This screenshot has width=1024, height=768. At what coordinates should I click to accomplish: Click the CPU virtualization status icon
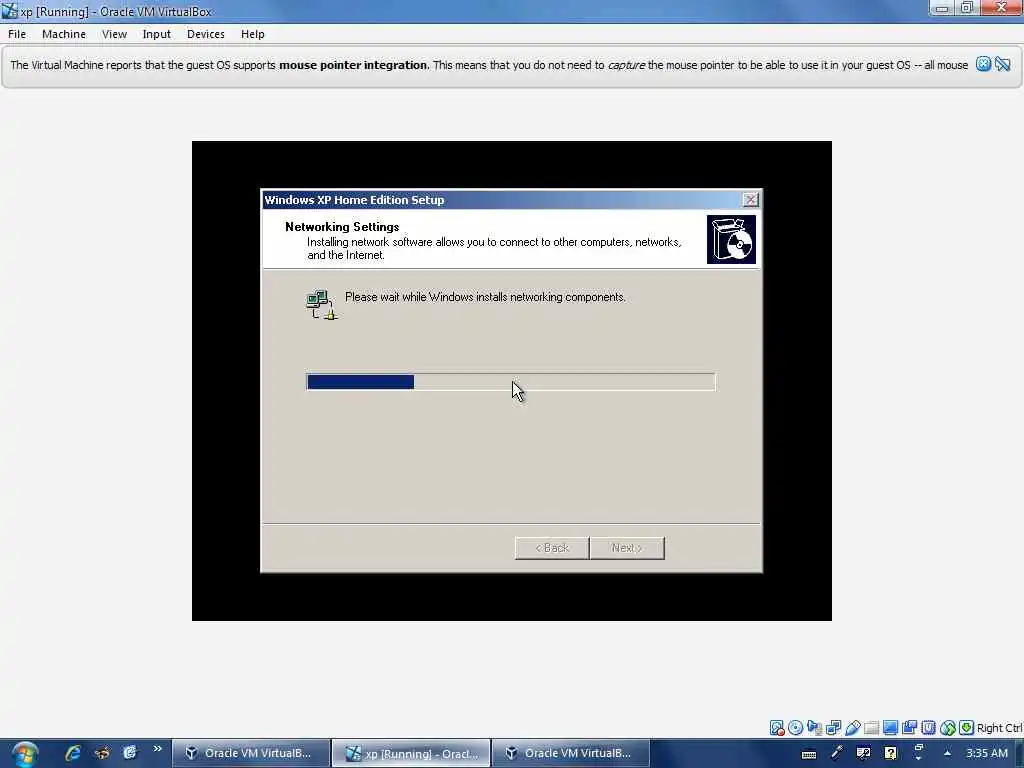coord(928,728)
